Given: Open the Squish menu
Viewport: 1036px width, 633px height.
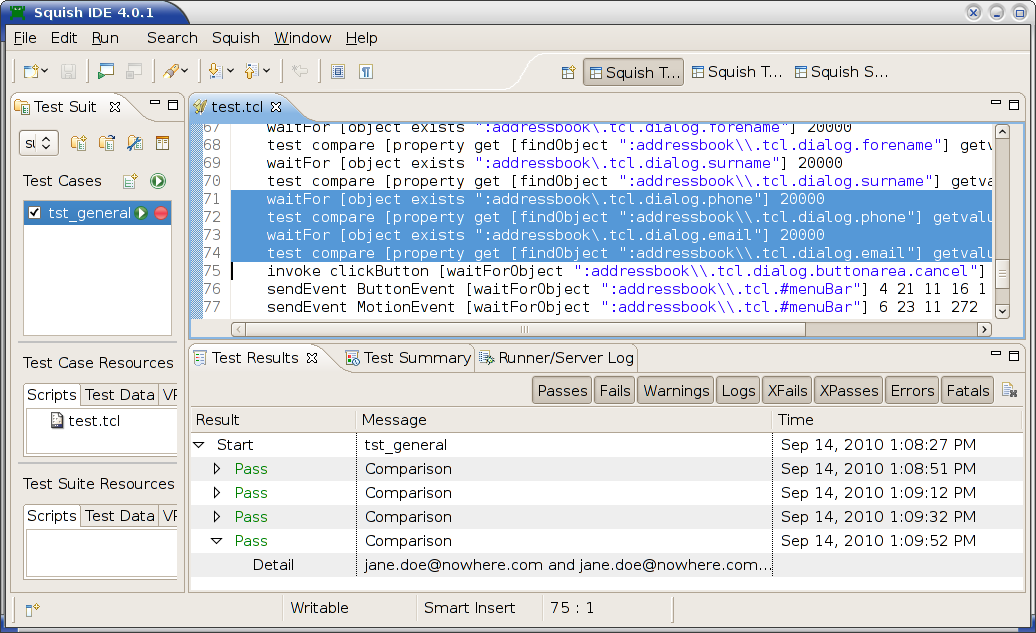Looking at the screenshot, I should [235, 38].
